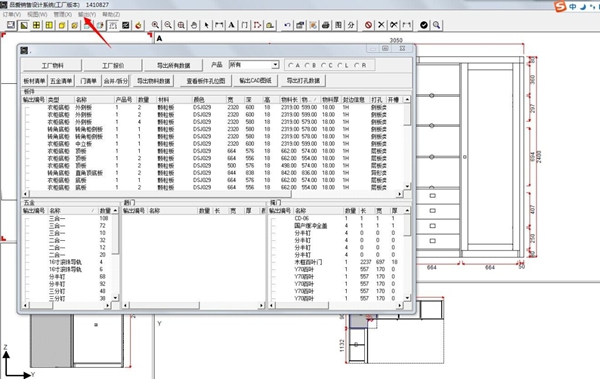Select the text annotation A tool
600x379 pixels.
click(x=232, y=25)
